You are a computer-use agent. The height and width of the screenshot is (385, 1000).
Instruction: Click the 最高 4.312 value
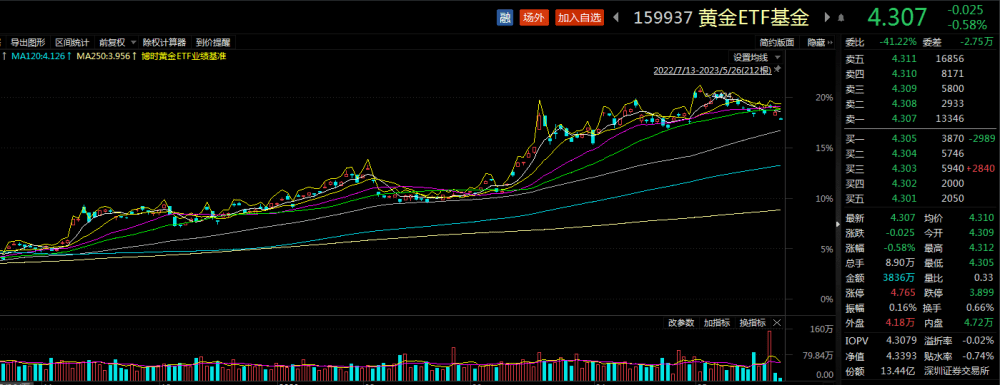point(982,248)
